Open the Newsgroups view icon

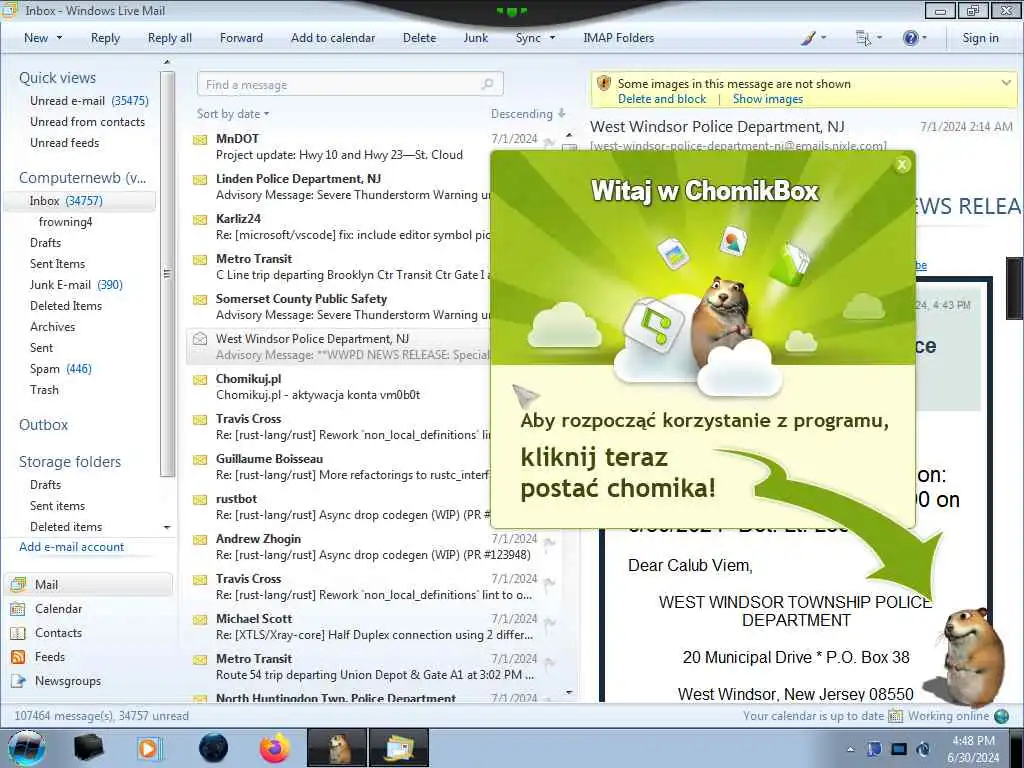pyautogui.click(x=18, y=681)
